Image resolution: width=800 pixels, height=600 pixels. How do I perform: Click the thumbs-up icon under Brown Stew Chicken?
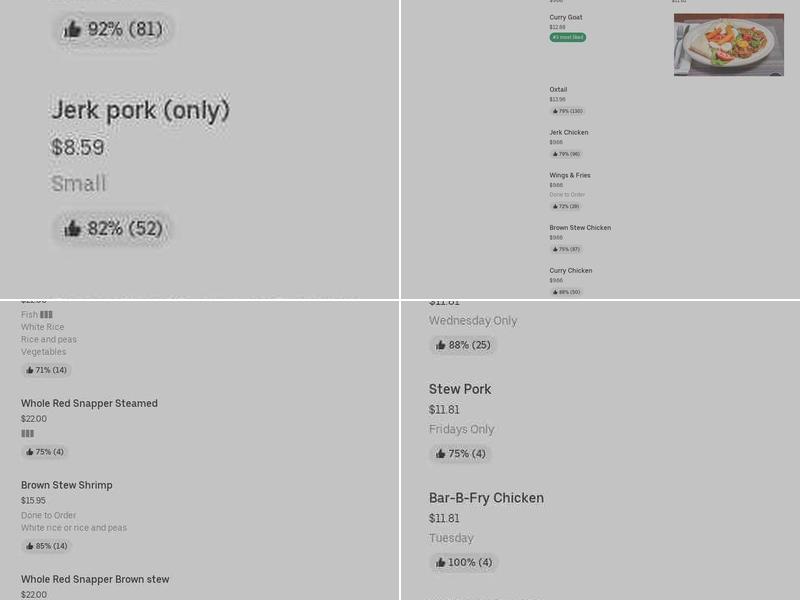point(556,249)
